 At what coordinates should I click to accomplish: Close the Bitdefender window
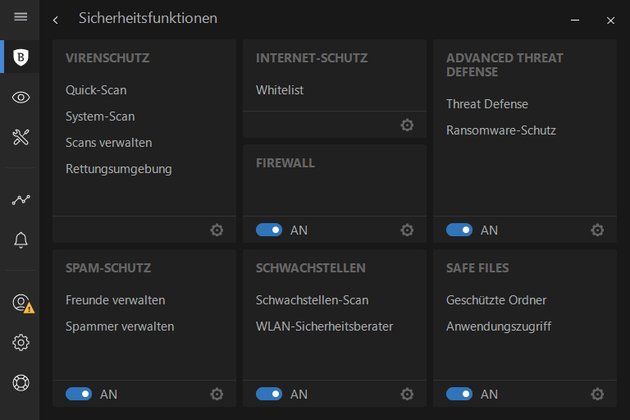(x=610, y=20)
